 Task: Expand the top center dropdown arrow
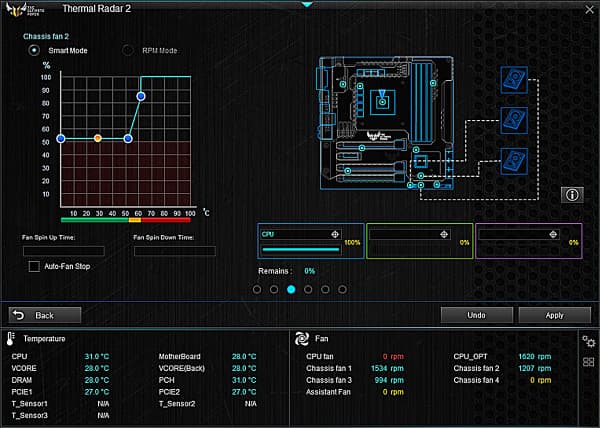(307, 5)
